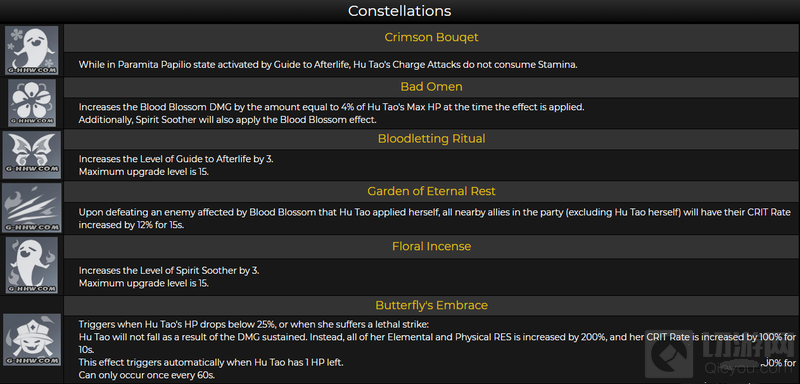Viewport: 800px width, 384px height.
Task: Click the Spirit Soother level increase text
Action: (x=169, y=271)
